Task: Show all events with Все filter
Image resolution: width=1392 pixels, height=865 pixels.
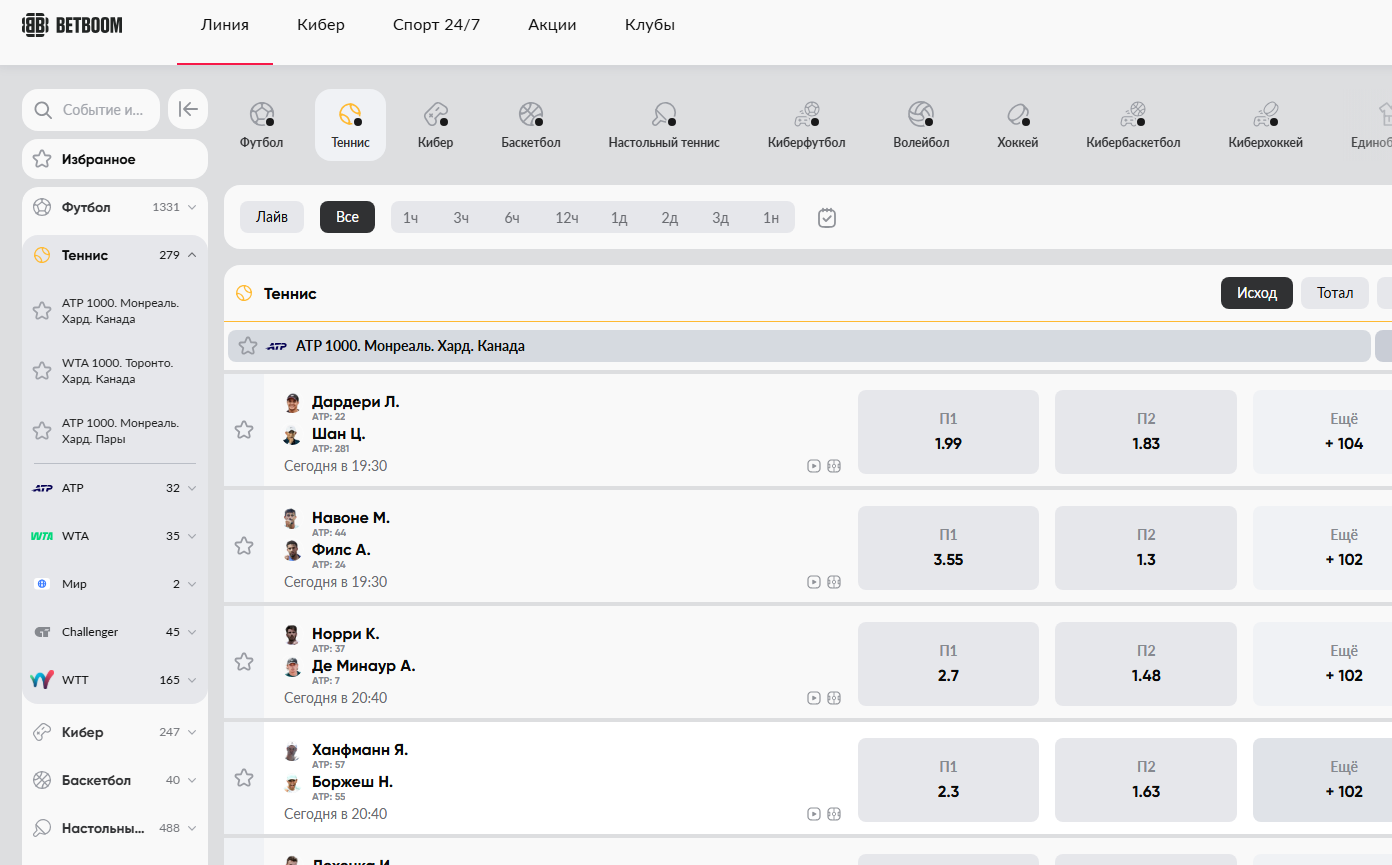Action: click(347, 217)
